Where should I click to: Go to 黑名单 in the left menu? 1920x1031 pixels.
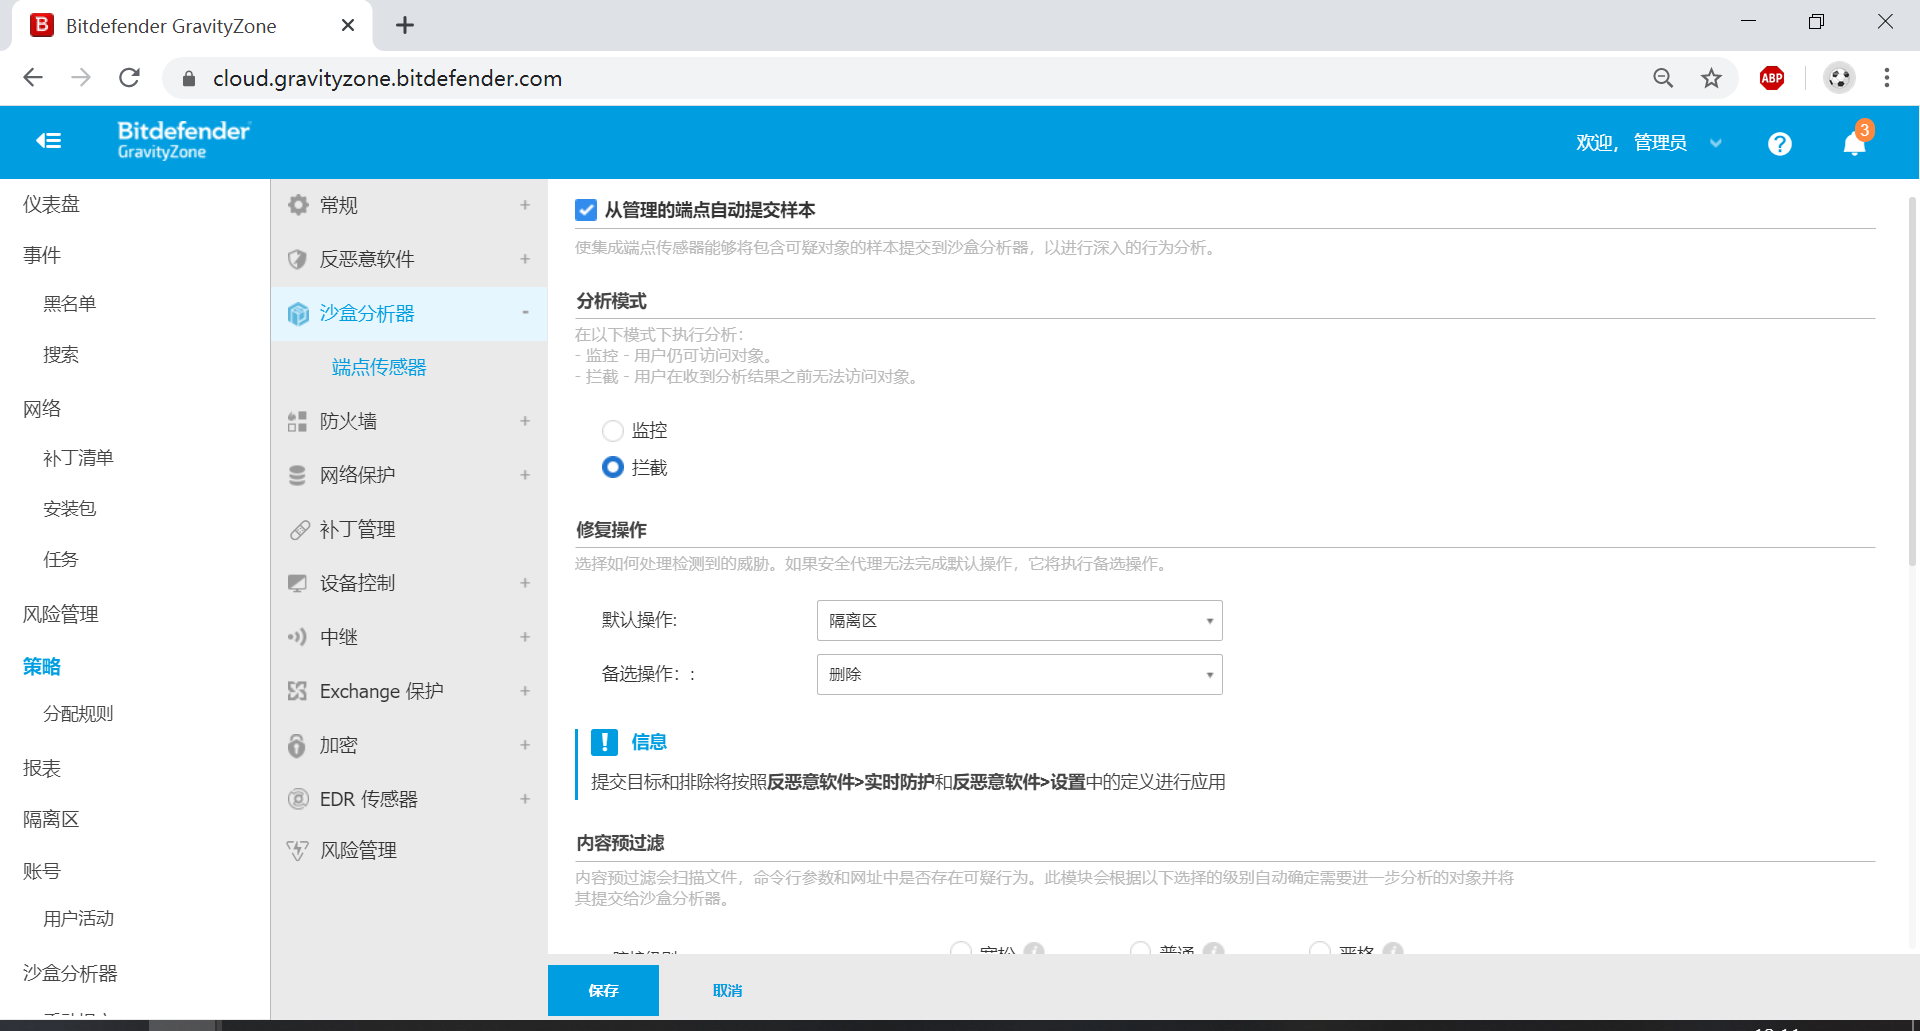(x=69, y=304)
